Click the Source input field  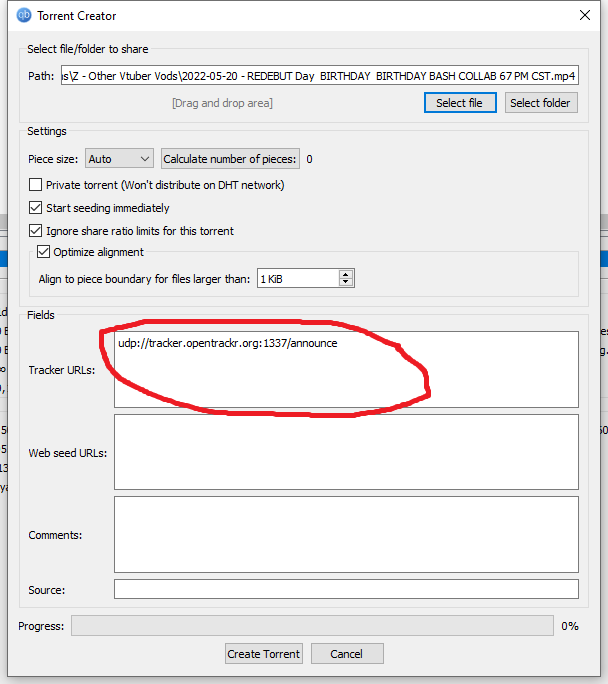346,589
